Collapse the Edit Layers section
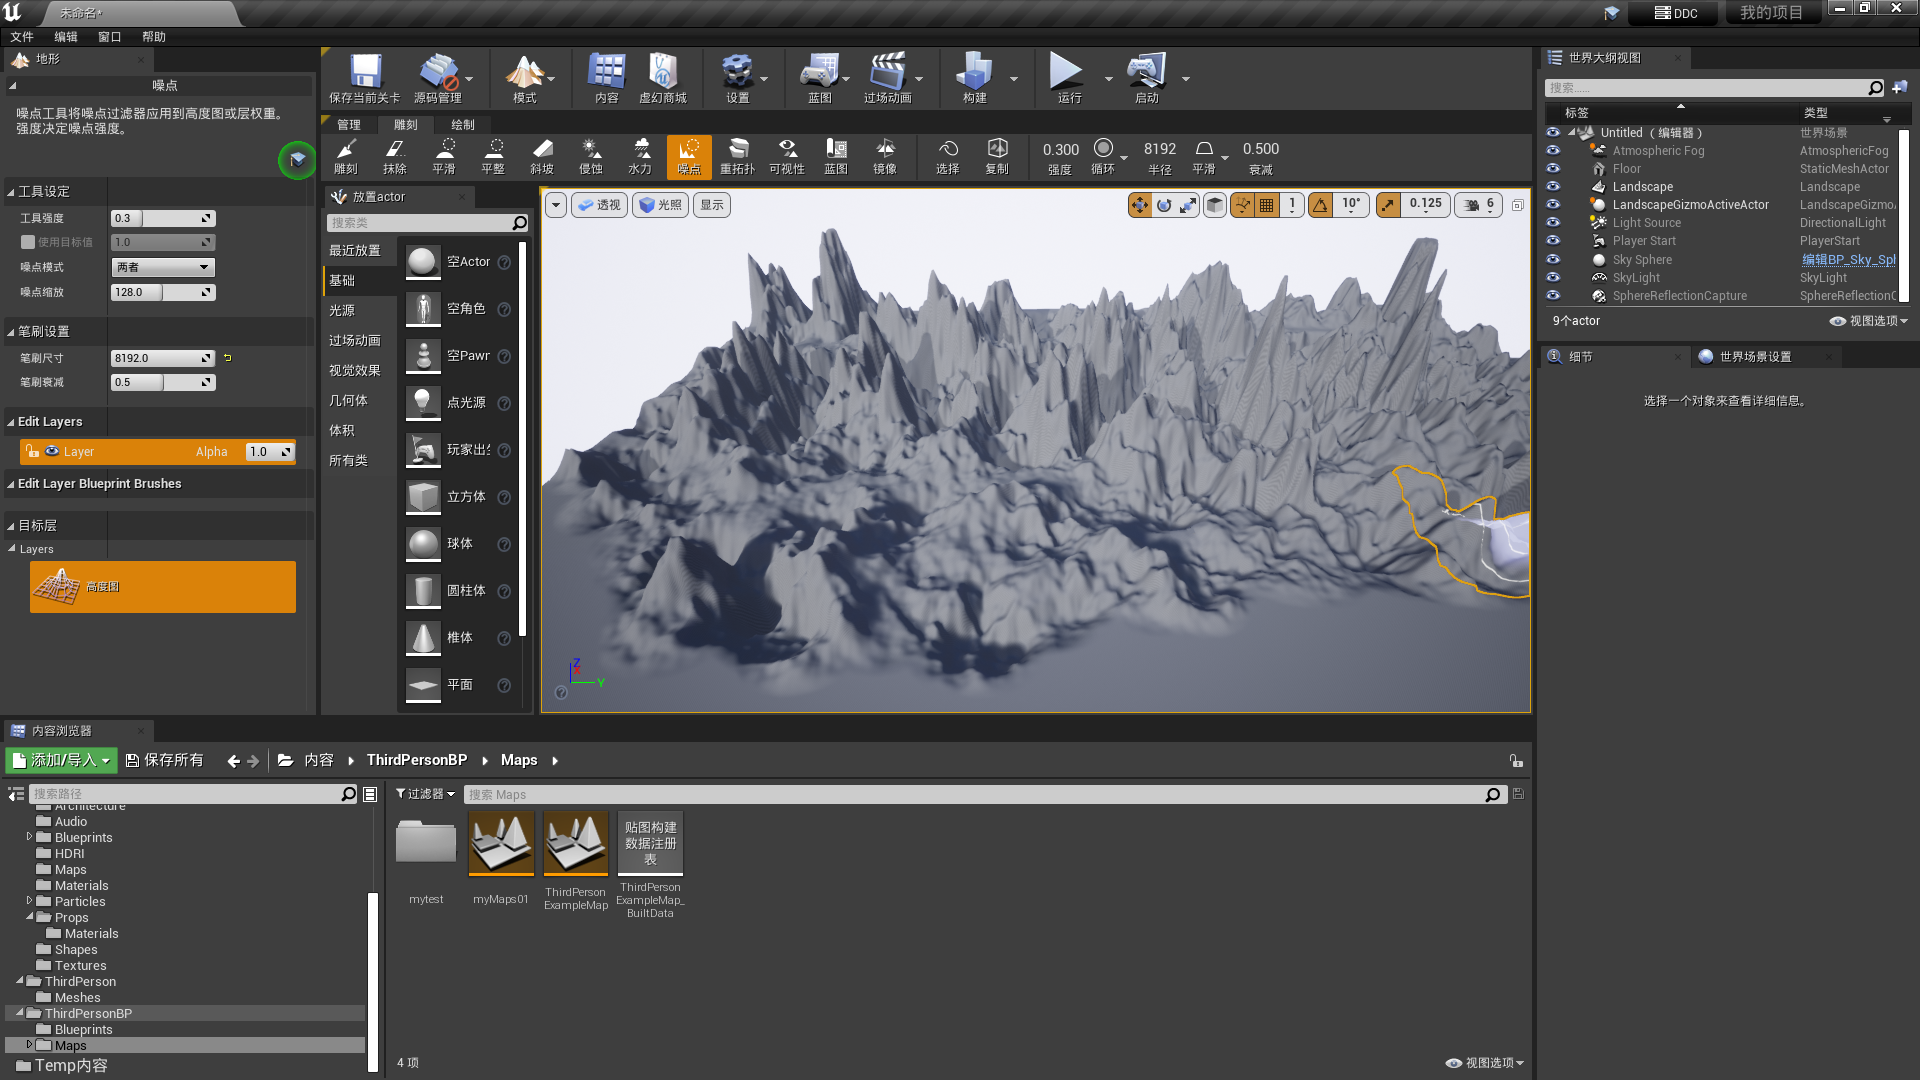This screenshot has width=1920, height=1080. 11,422
